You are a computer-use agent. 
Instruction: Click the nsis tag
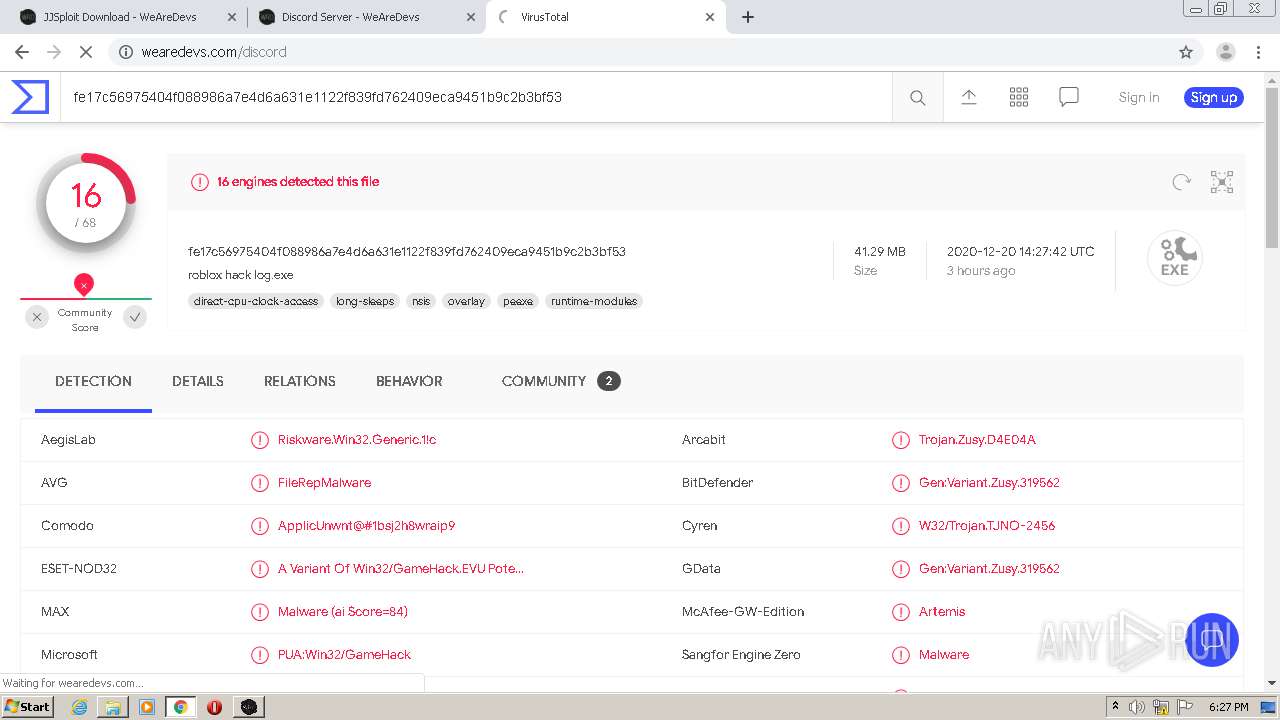pyautogui.click(x=421, y=301)
